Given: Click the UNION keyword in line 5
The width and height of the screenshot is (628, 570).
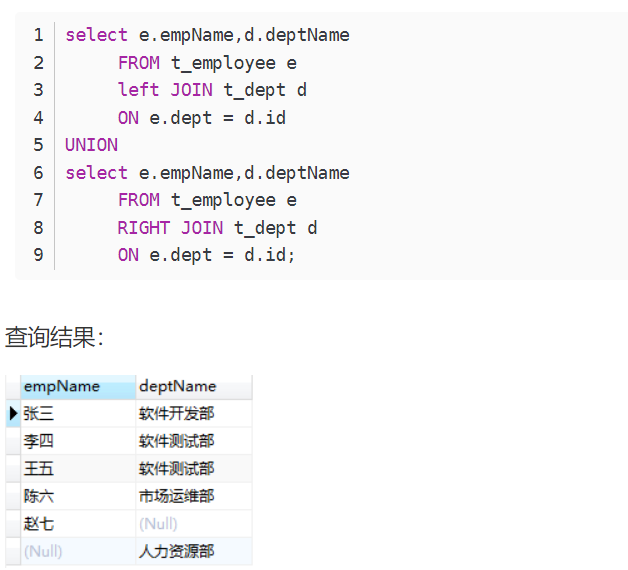Looking at the screenshot, I should point(91,145).
